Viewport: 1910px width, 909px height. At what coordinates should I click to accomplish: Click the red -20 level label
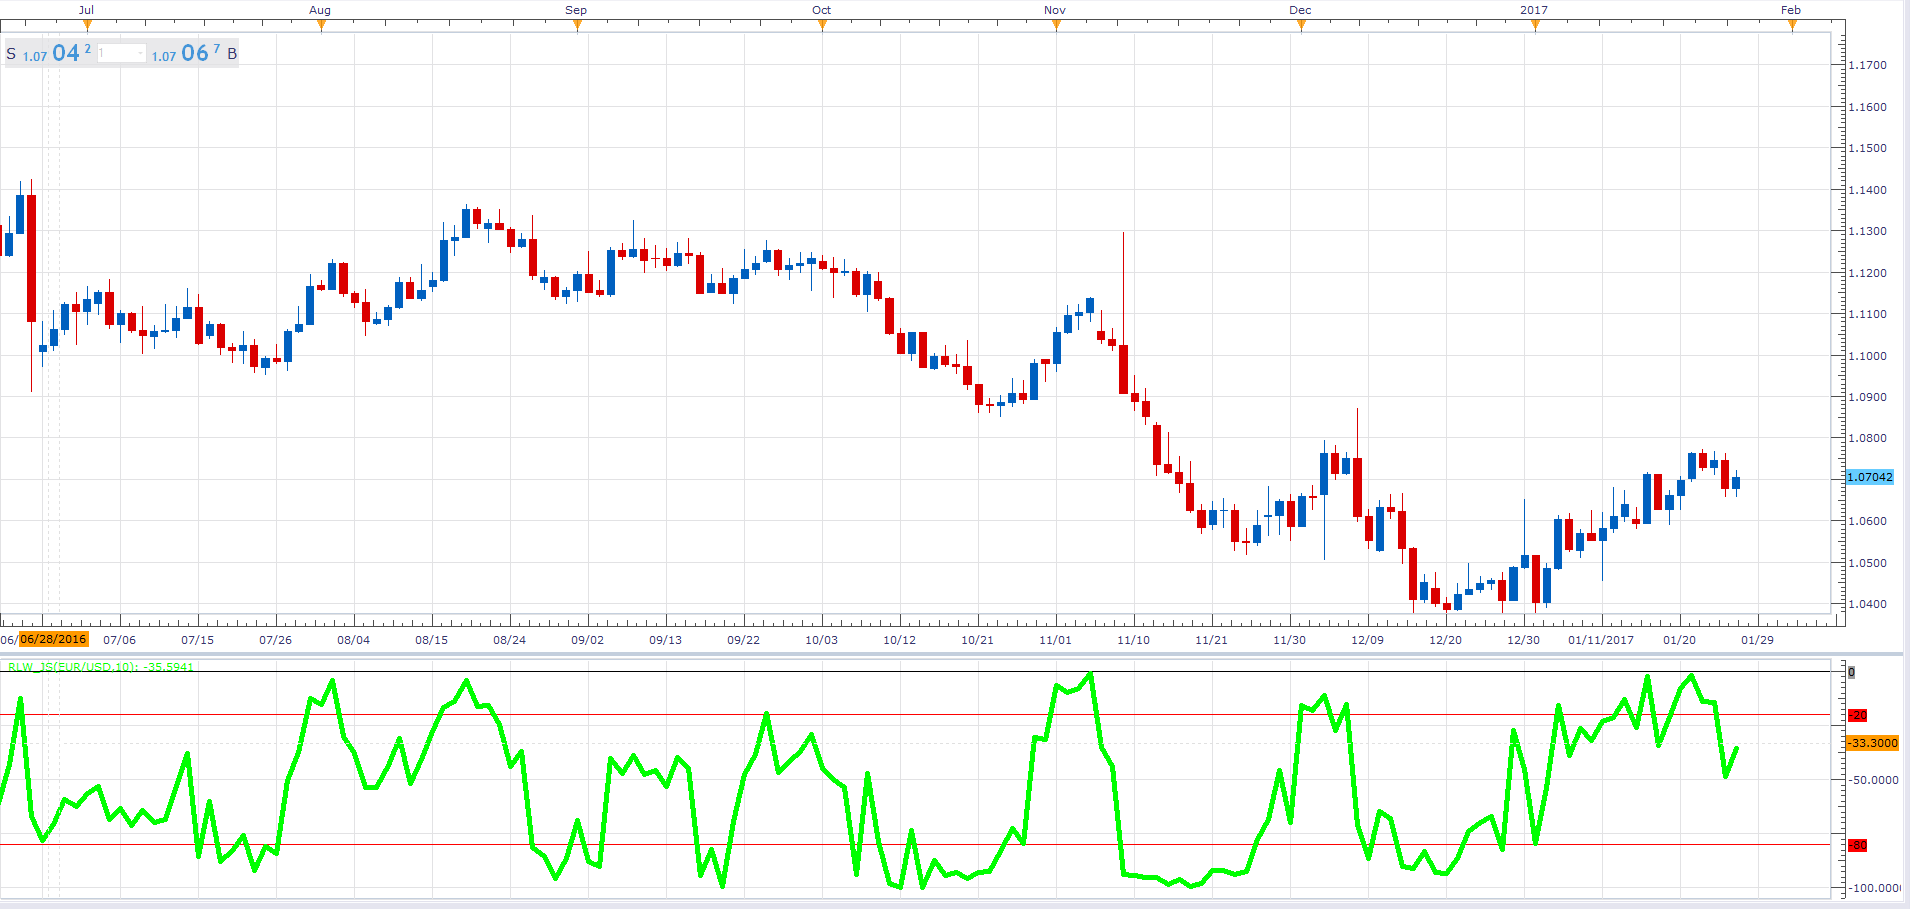[1857, 715]
